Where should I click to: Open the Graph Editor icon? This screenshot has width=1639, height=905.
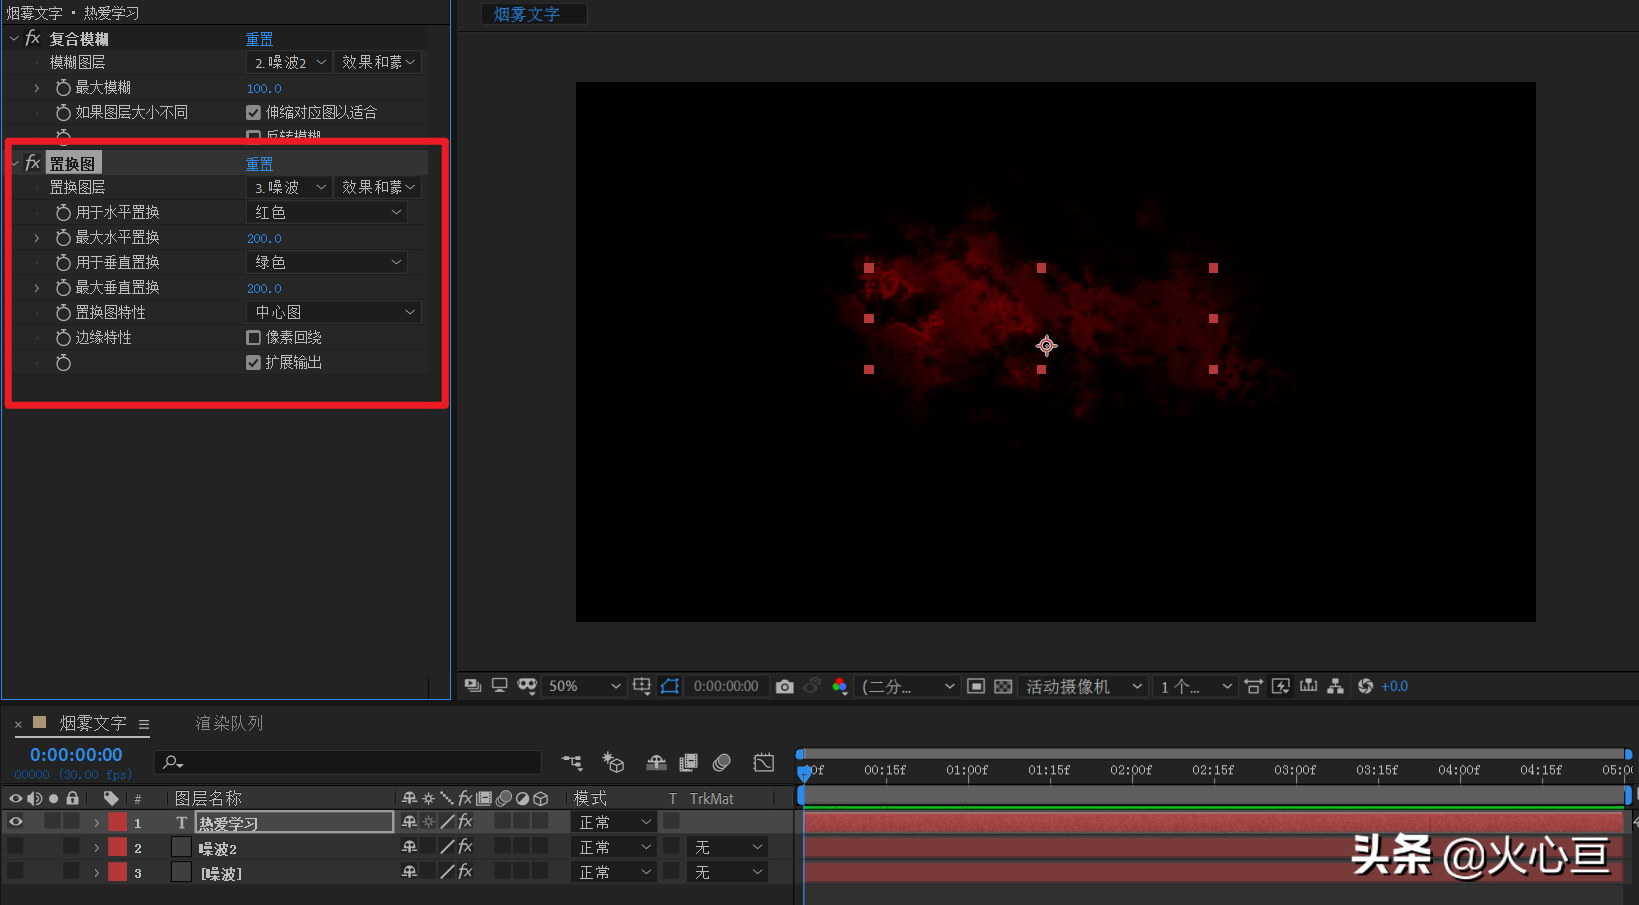pos(764,763)
